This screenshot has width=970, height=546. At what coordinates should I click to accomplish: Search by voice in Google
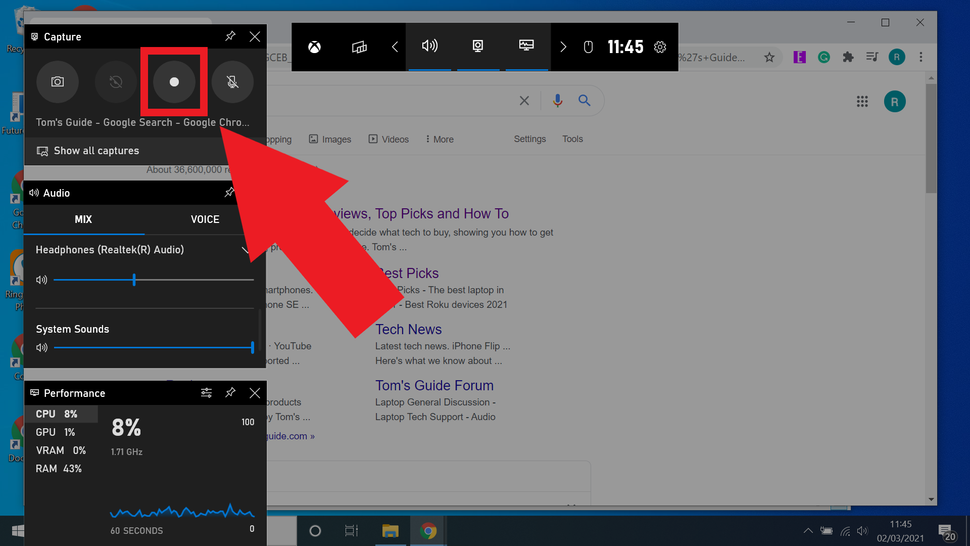[557, 101]
